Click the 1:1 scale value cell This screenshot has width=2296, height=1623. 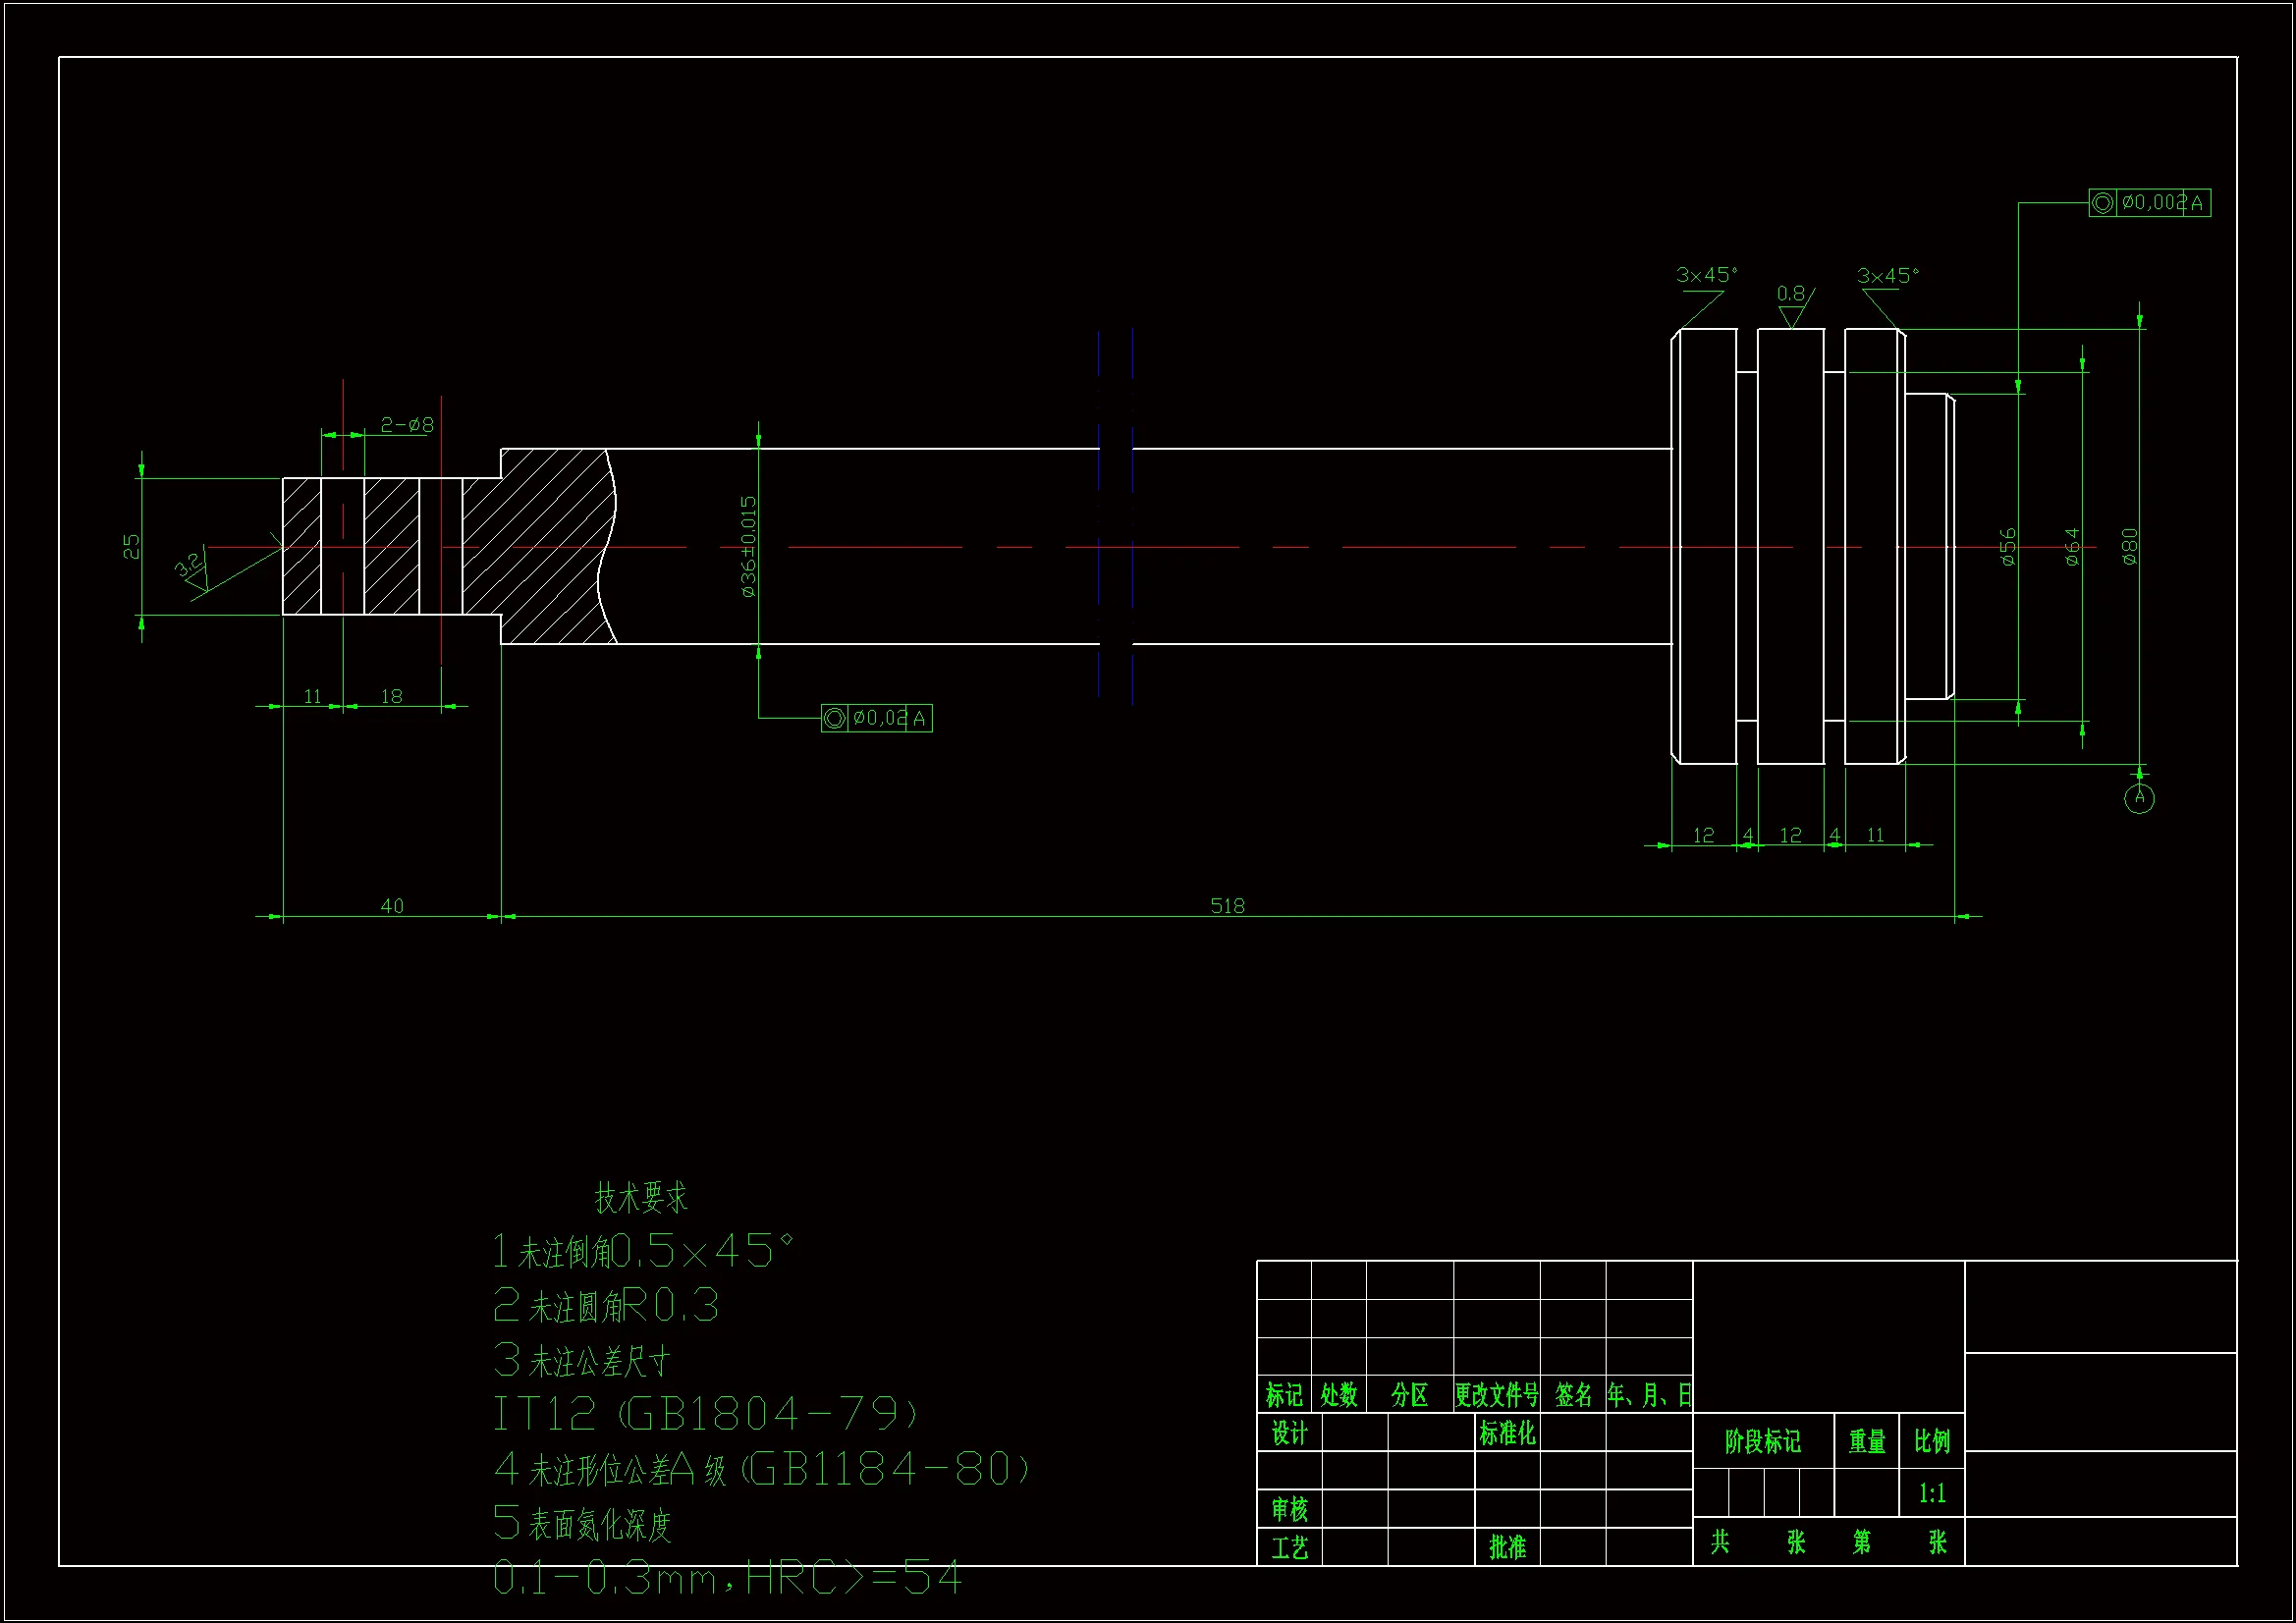tap(1931, 1494)
